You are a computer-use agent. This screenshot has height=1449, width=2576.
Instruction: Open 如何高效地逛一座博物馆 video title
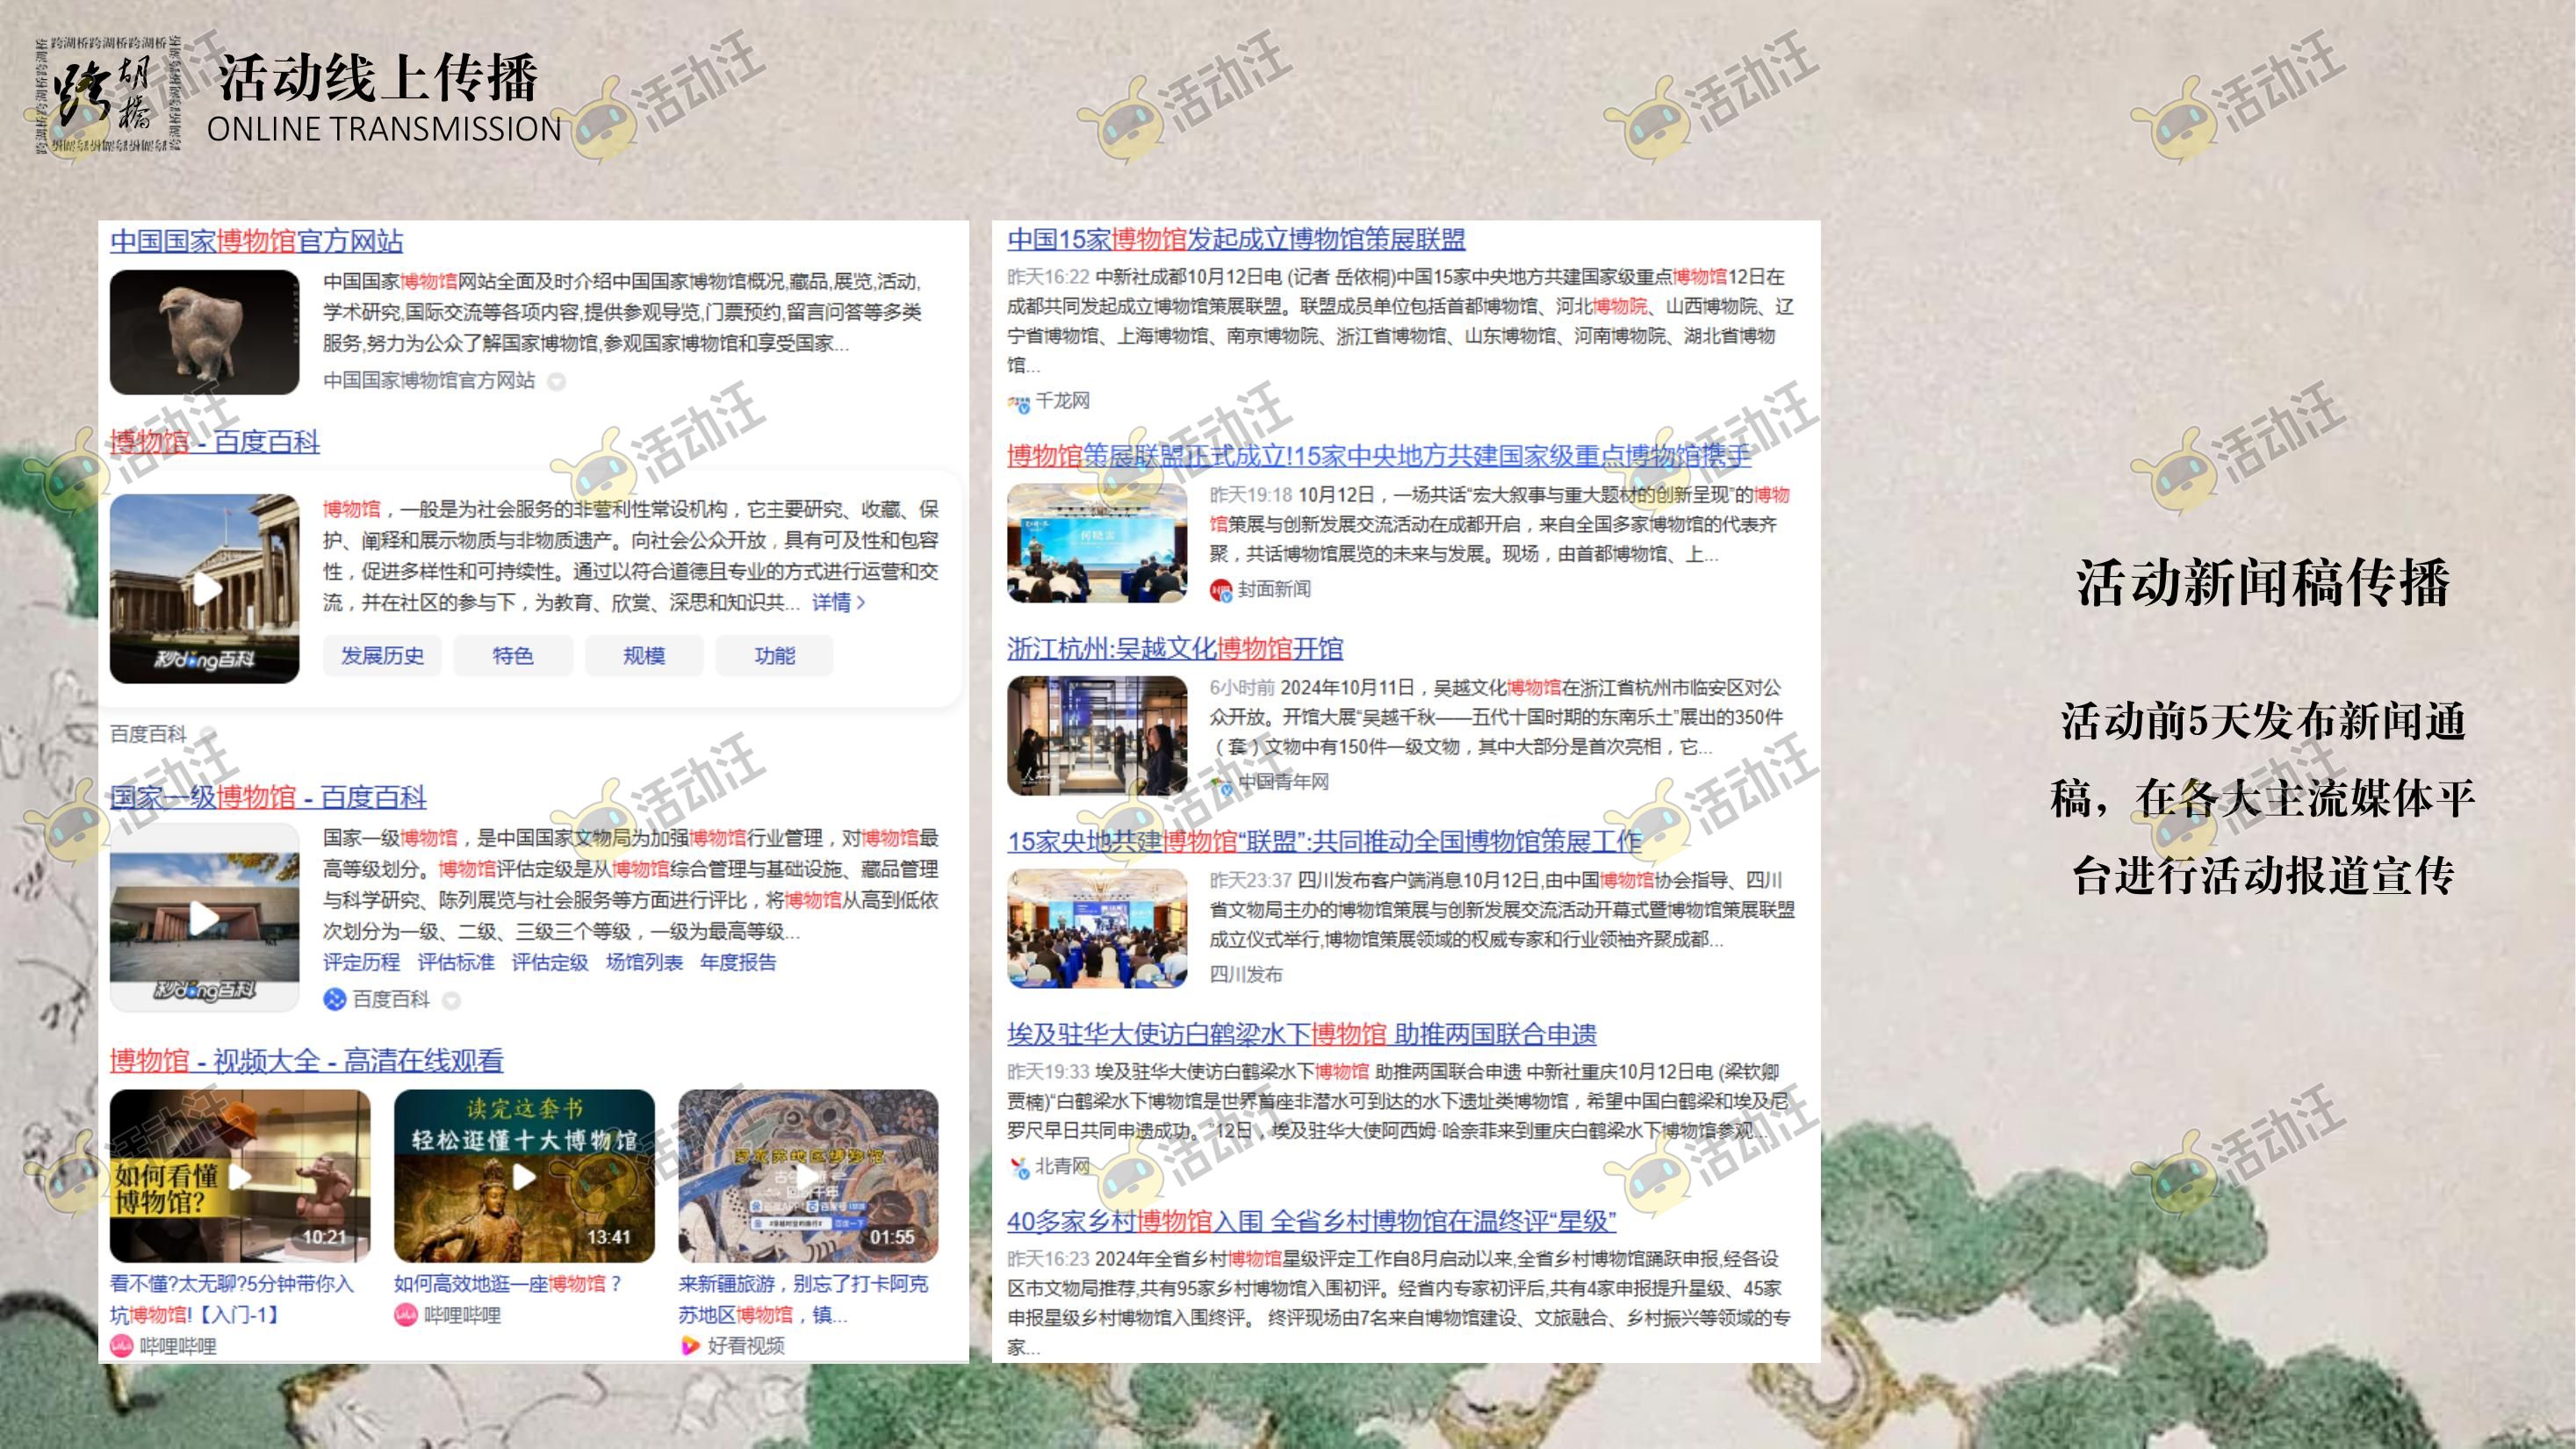tap(508, 1284)
